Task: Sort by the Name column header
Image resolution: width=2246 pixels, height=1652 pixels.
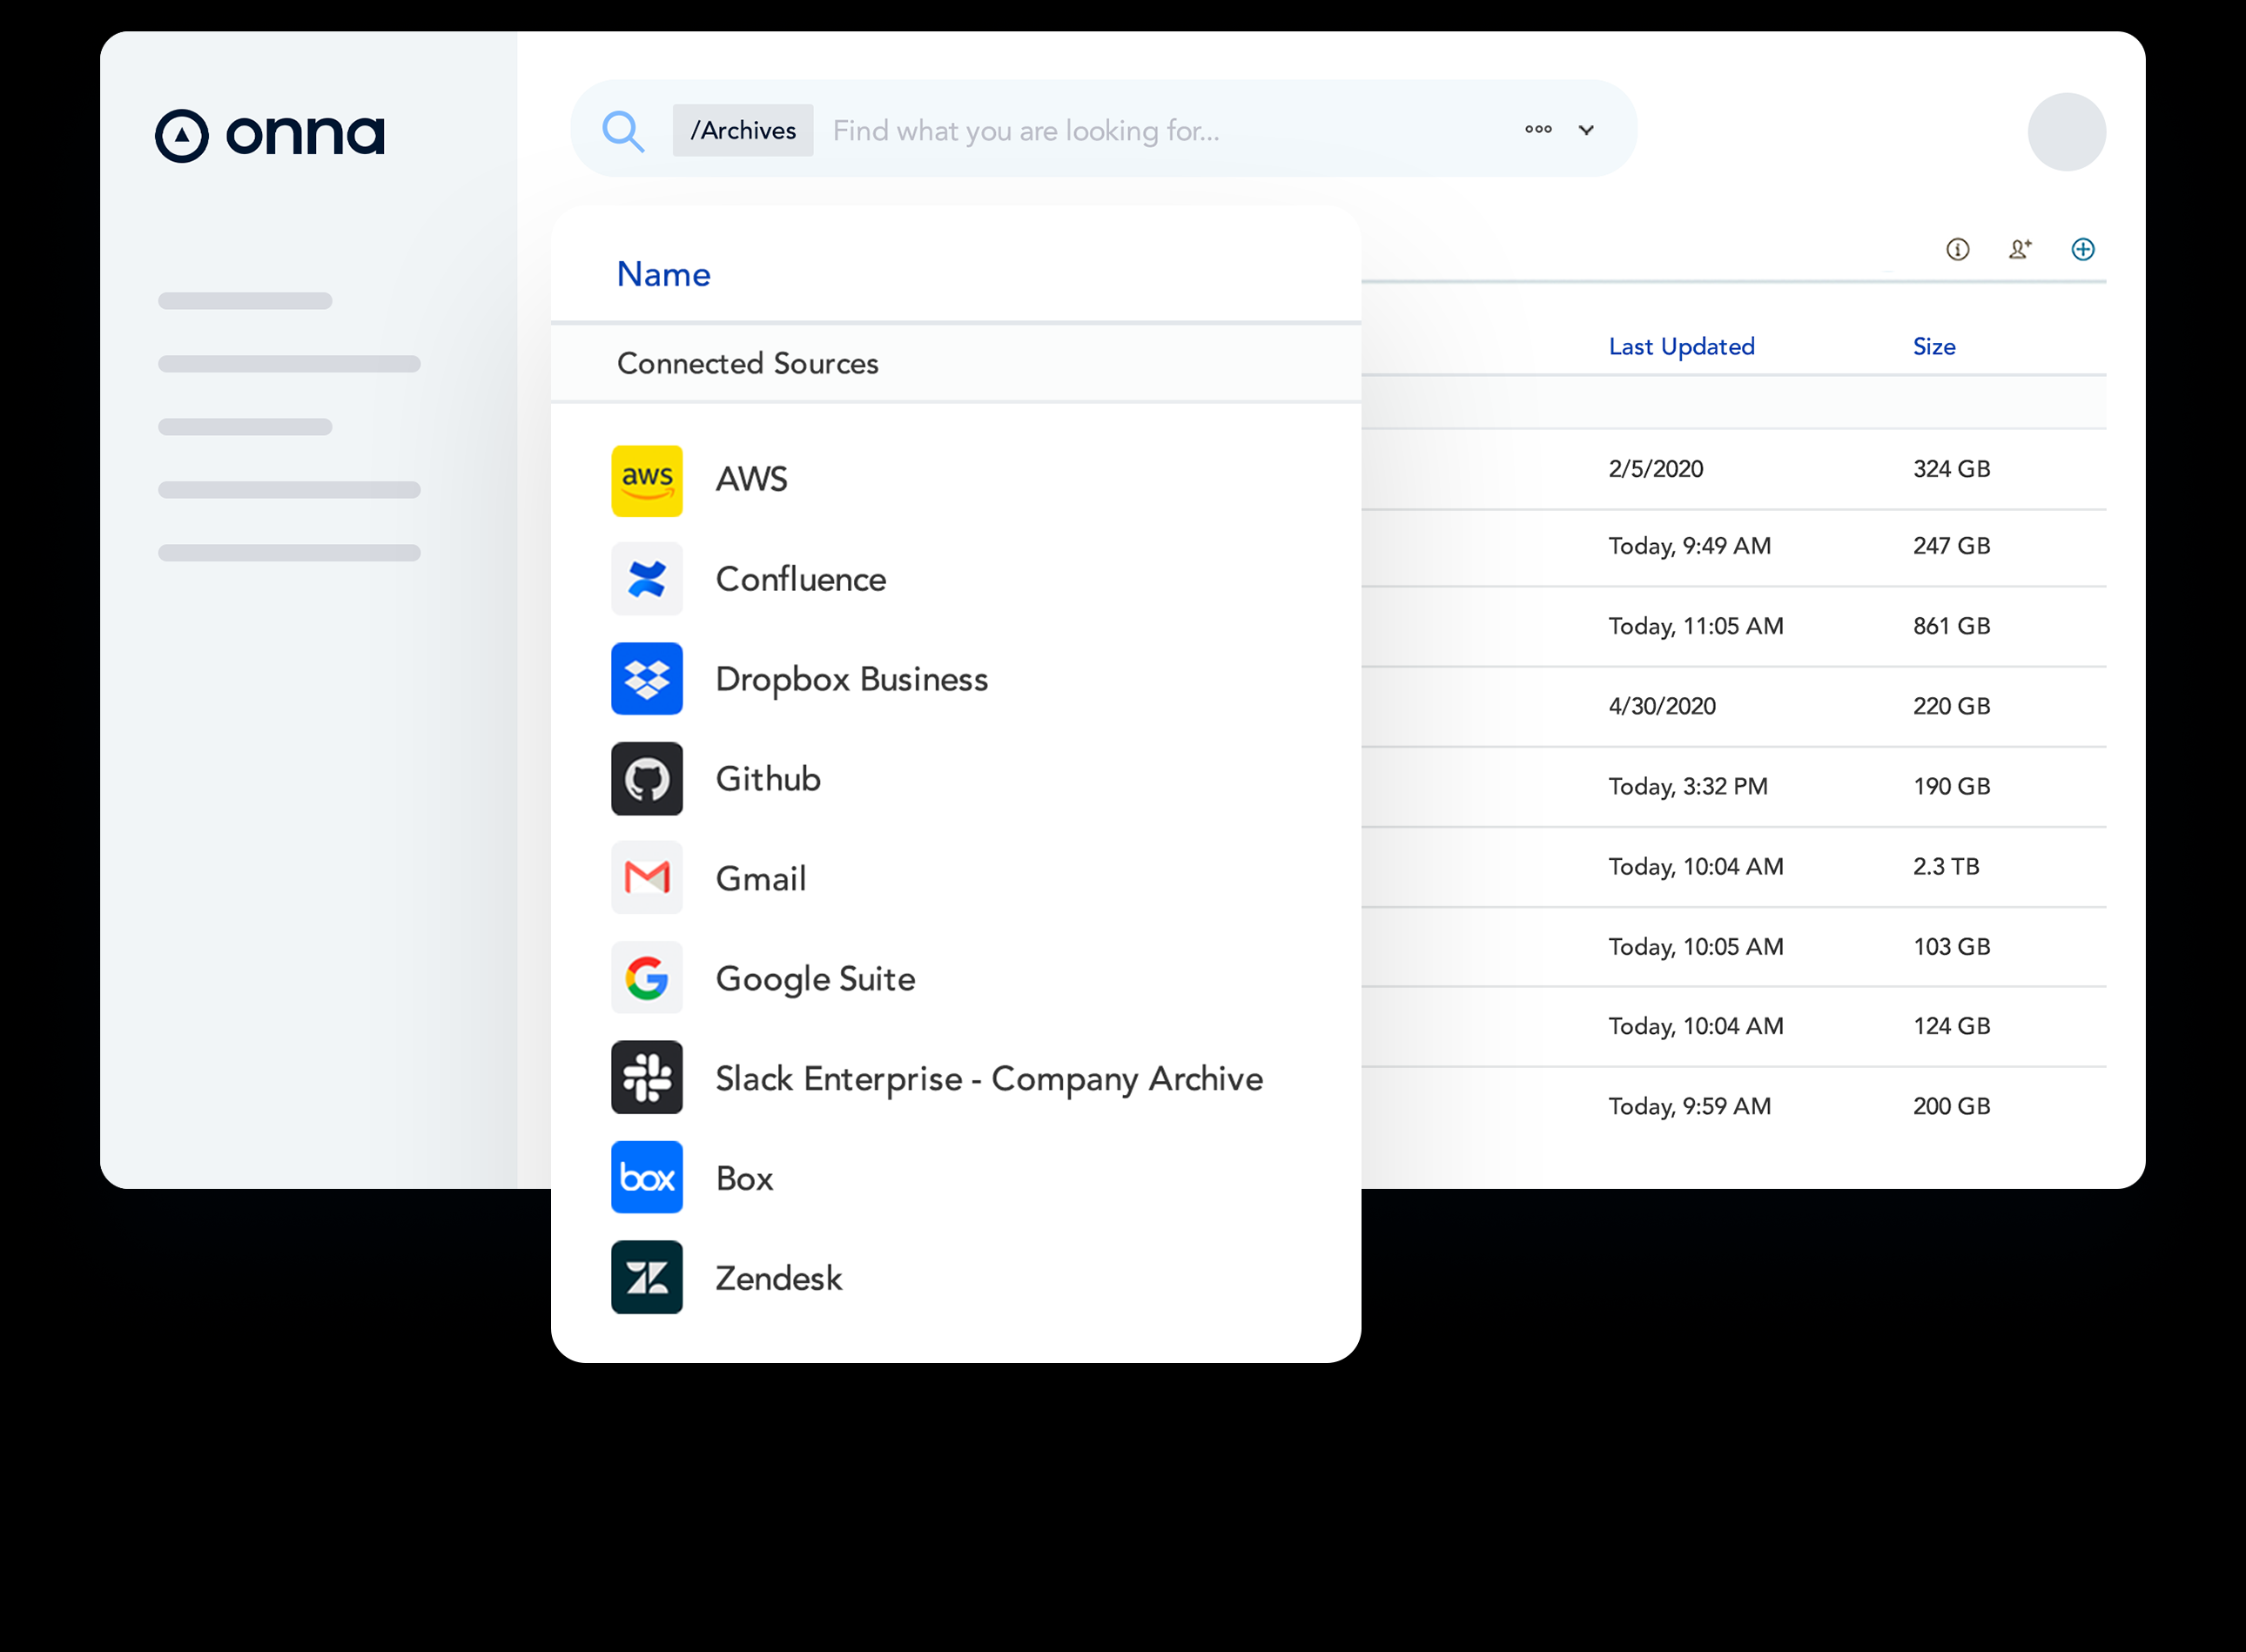Action: [x=663, y=274]
